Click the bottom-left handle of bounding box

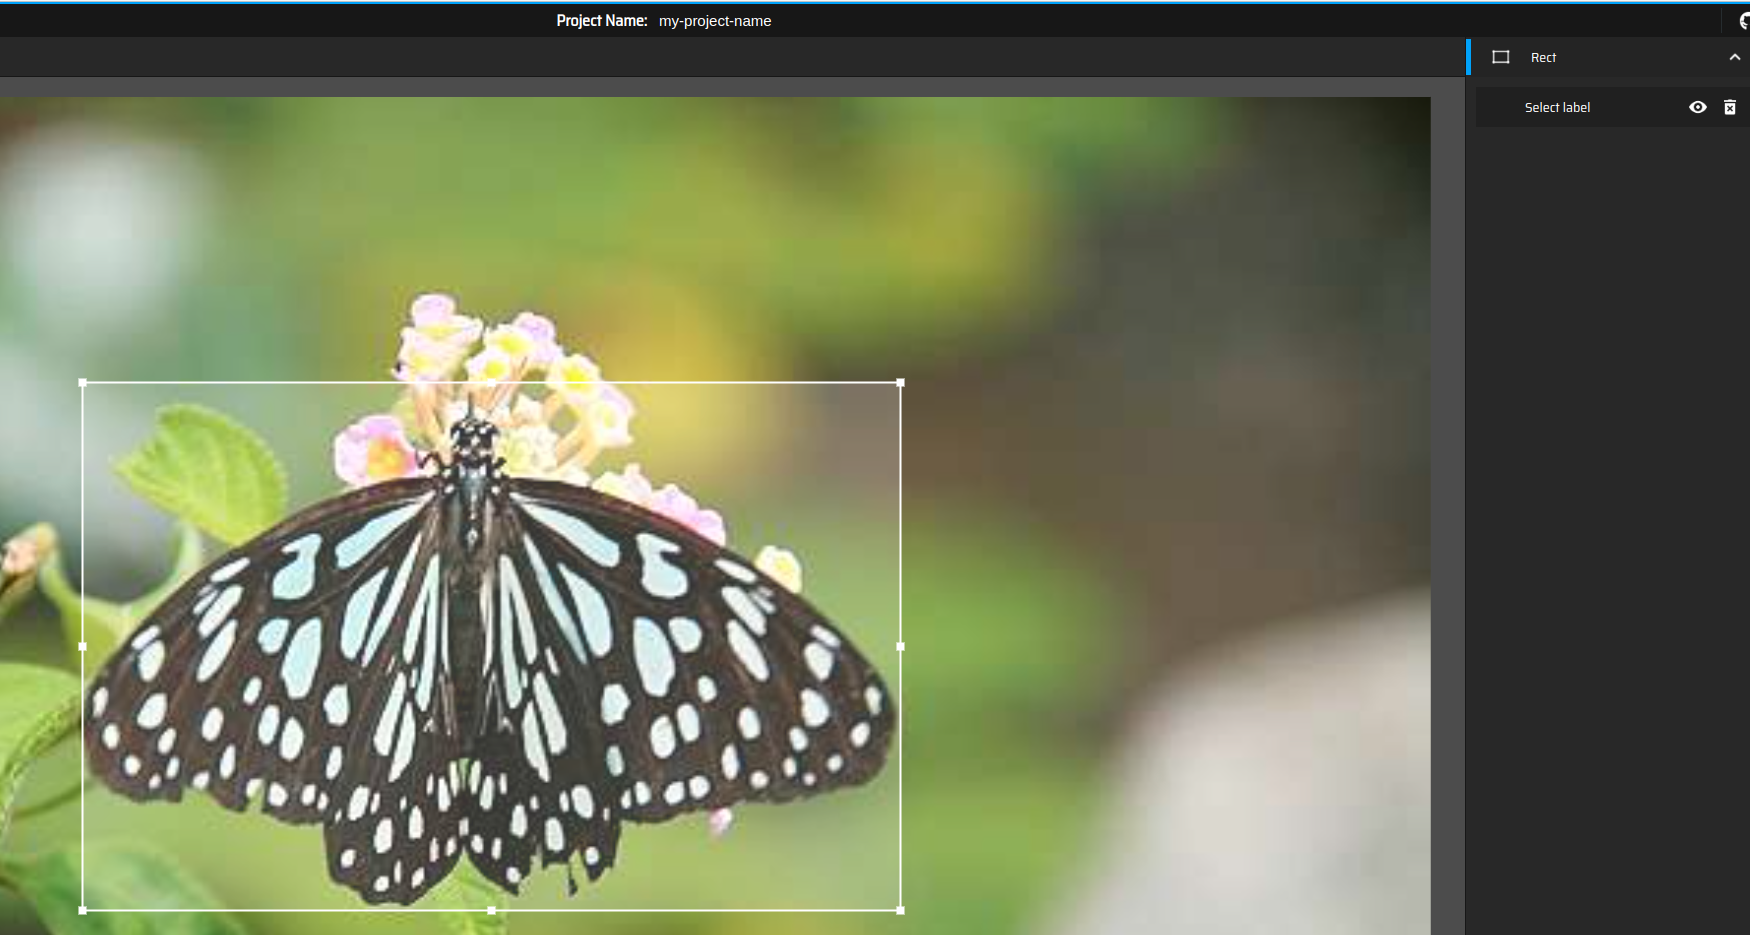tap(83, 910)
